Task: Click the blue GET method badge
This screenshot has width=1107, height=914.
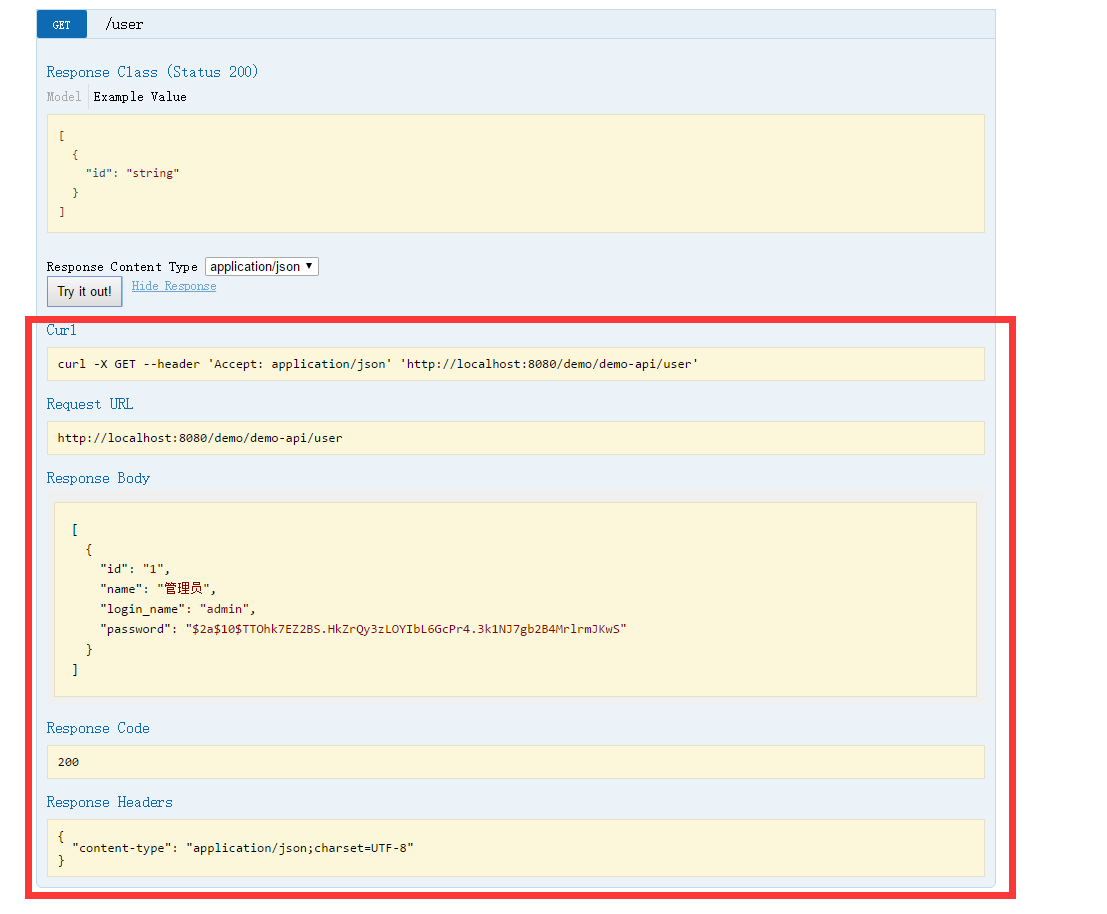Action: [62, 25]
